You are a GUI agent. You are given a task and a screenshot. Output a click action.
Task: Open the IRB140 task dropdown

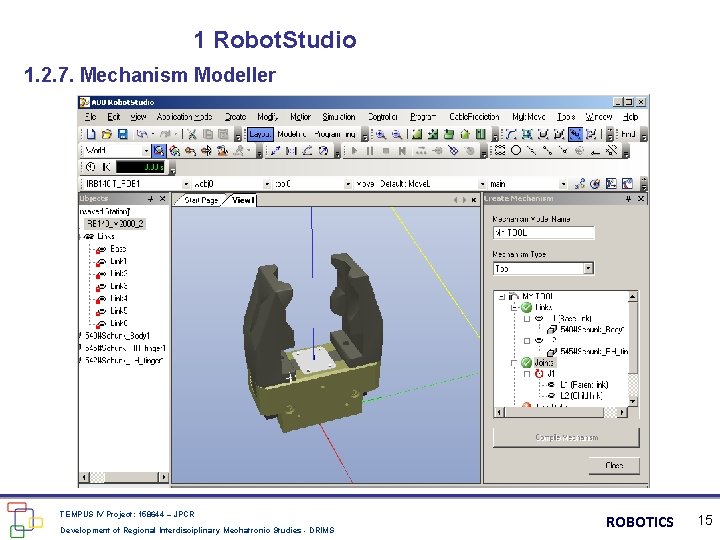[x=186, y=184]
